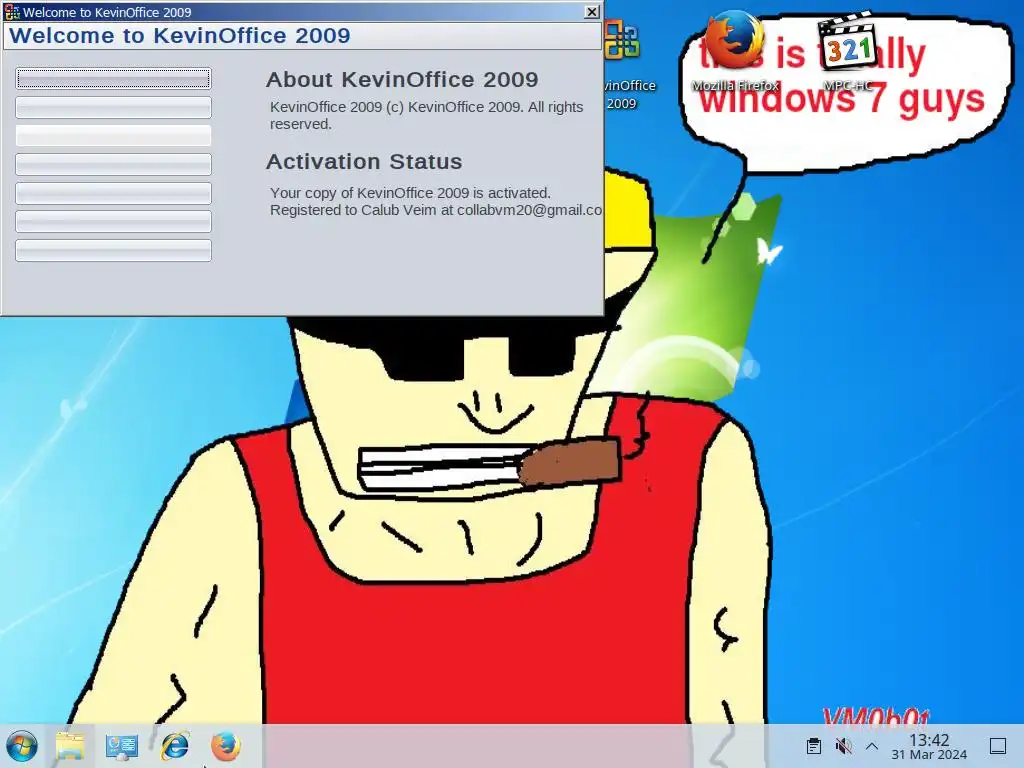Click the large 'Welcome to KevinOffice 2009' banner
Image resolution: width=1024 pixels, height=768 pixels.
(x=180, y=35)
